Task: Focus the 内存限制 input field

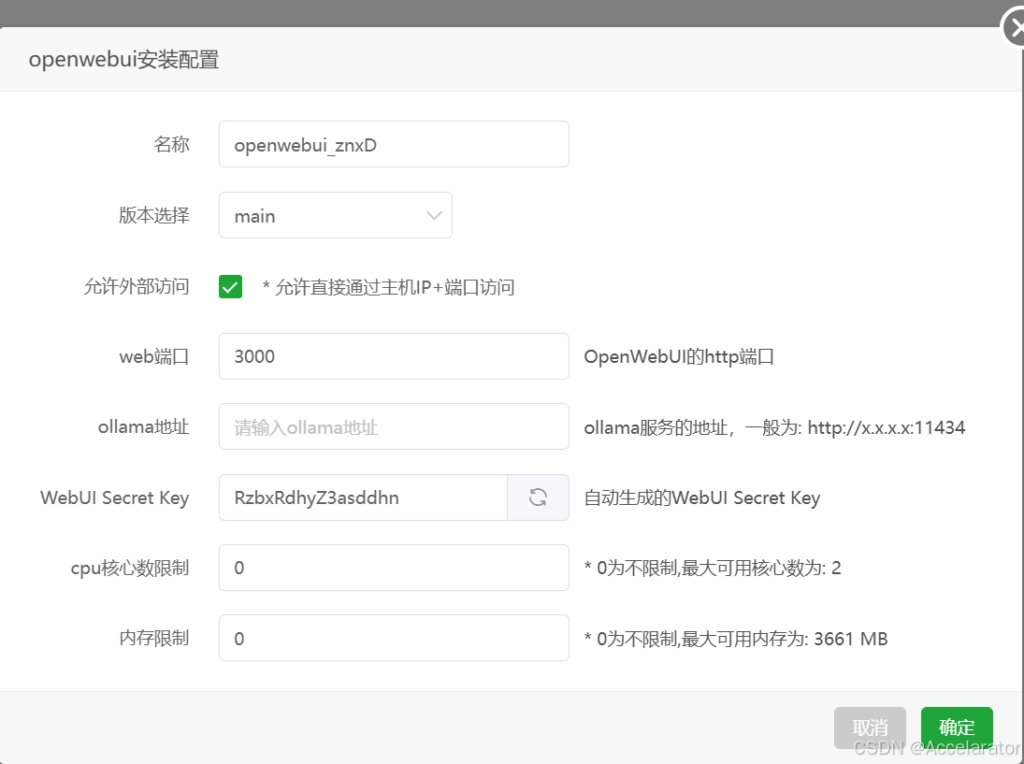Action: [393, 638]
